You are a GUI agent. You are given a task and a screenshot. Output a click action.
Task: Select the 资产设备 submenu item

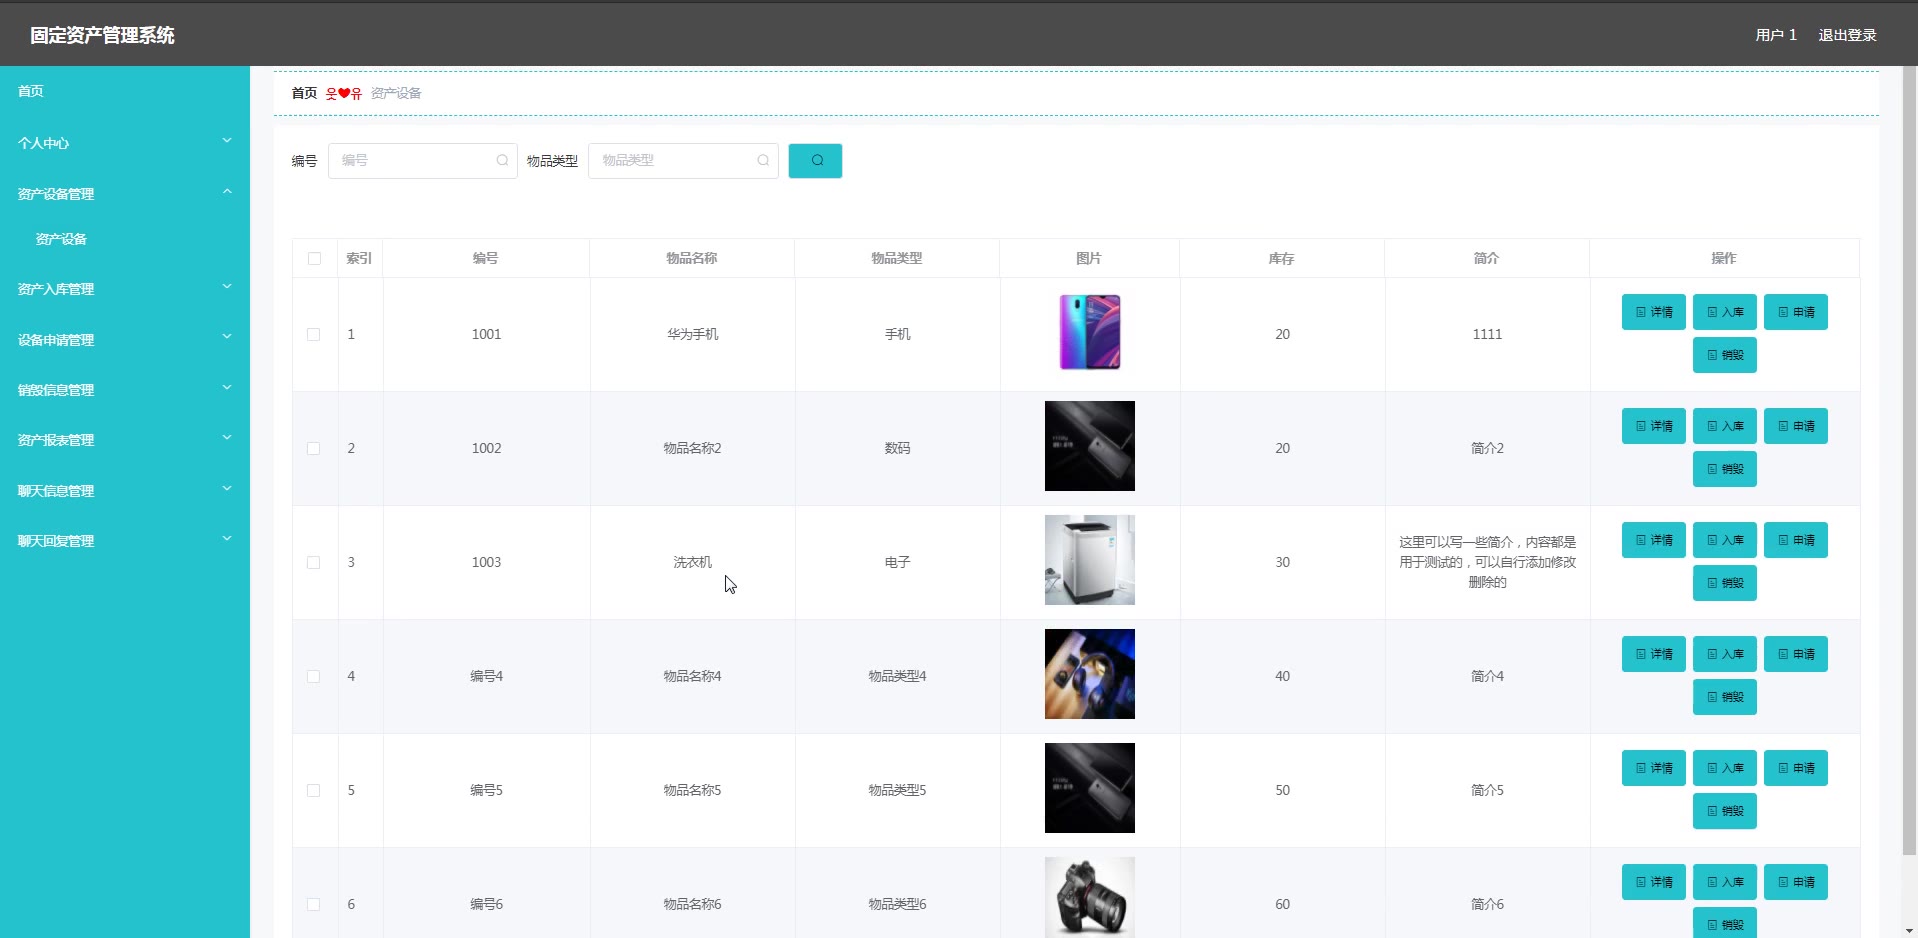coord(61,239)
